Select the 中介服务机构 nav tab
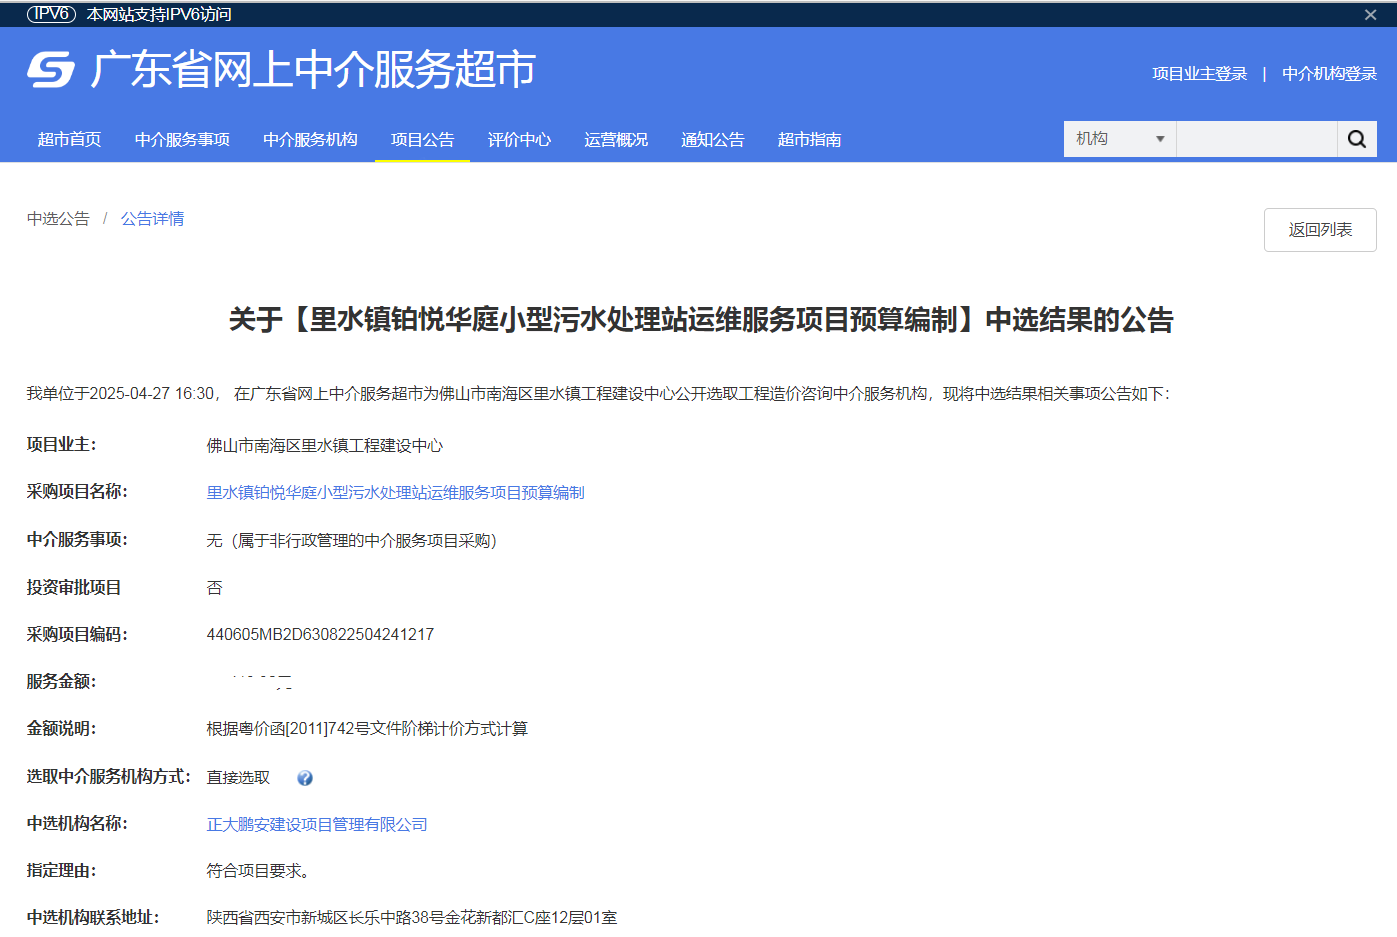 click(x=310, y=139)
